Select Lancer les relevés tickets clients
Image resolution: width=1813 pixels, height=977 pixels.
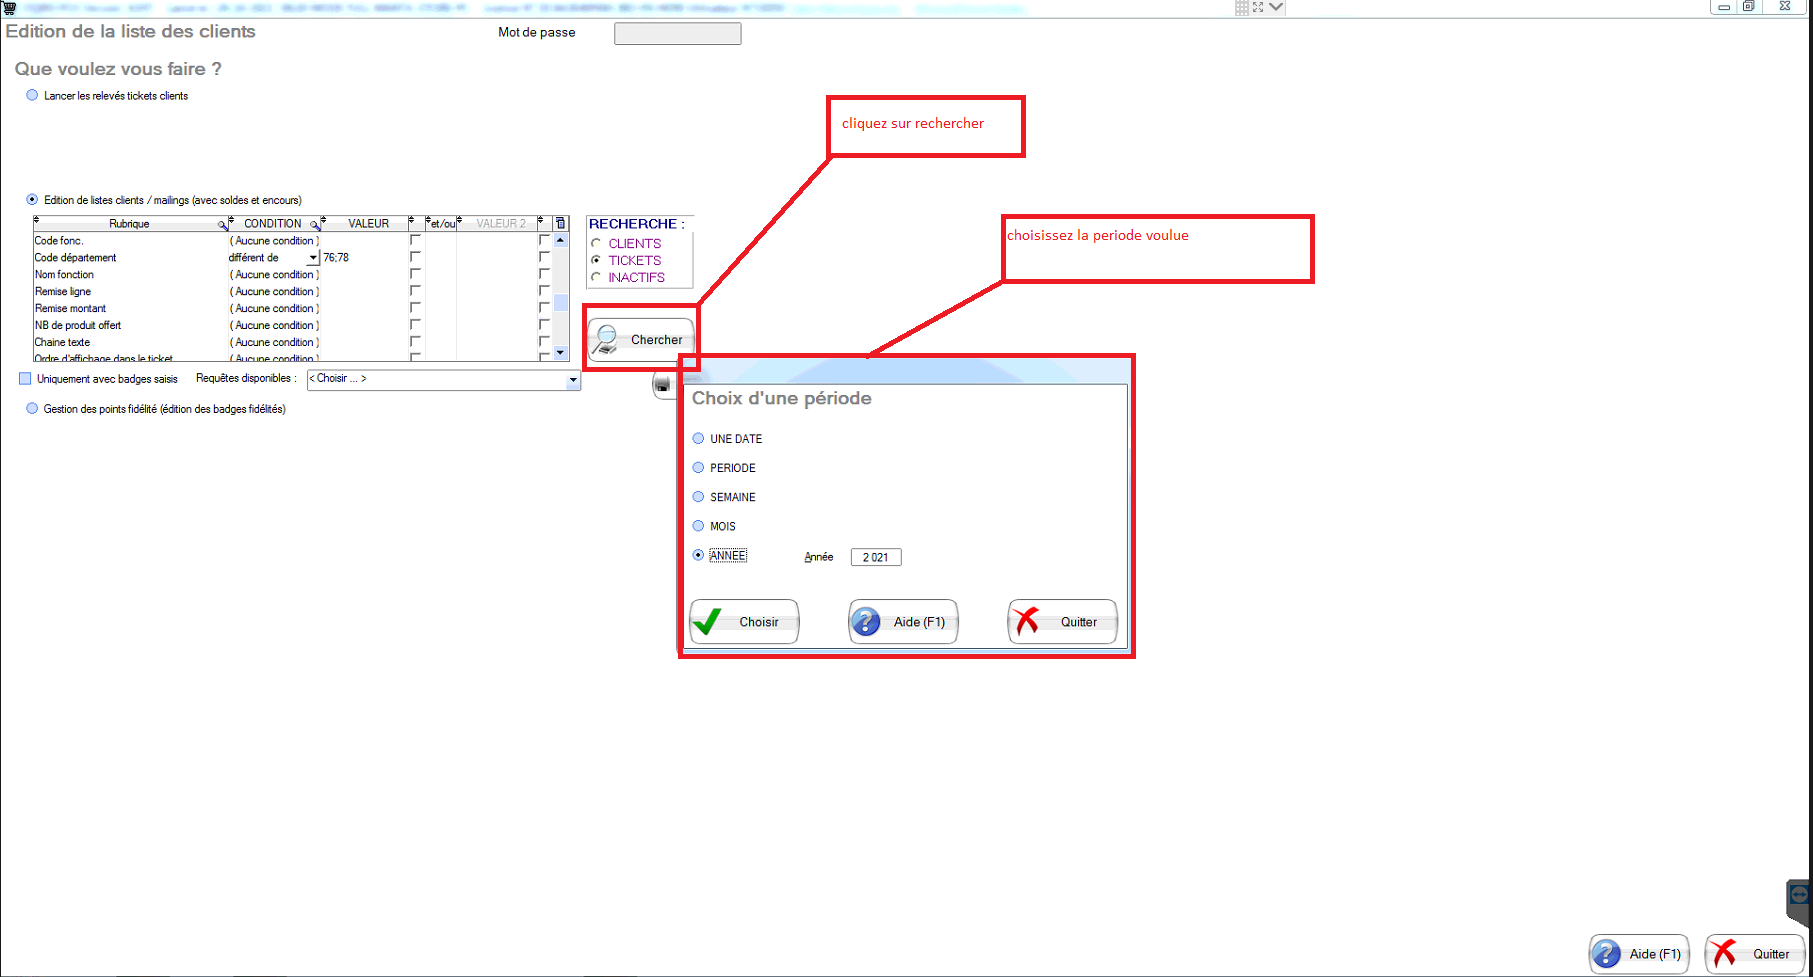pos(32,96)
